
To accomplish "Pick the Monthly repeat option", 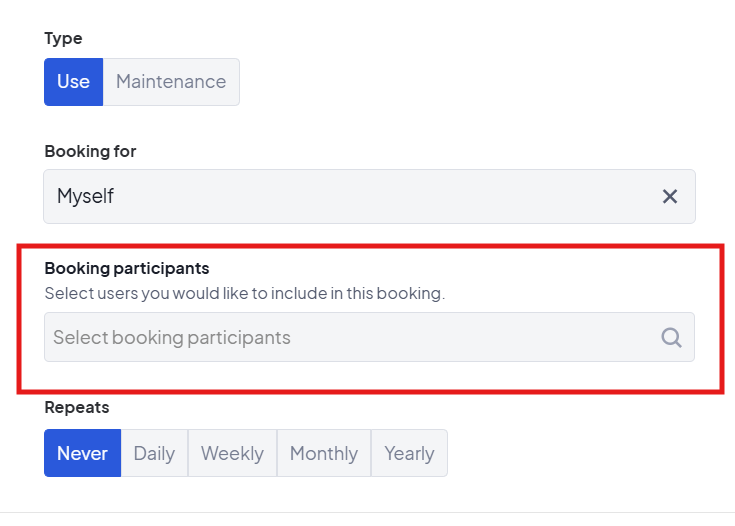I will [323, 453].
